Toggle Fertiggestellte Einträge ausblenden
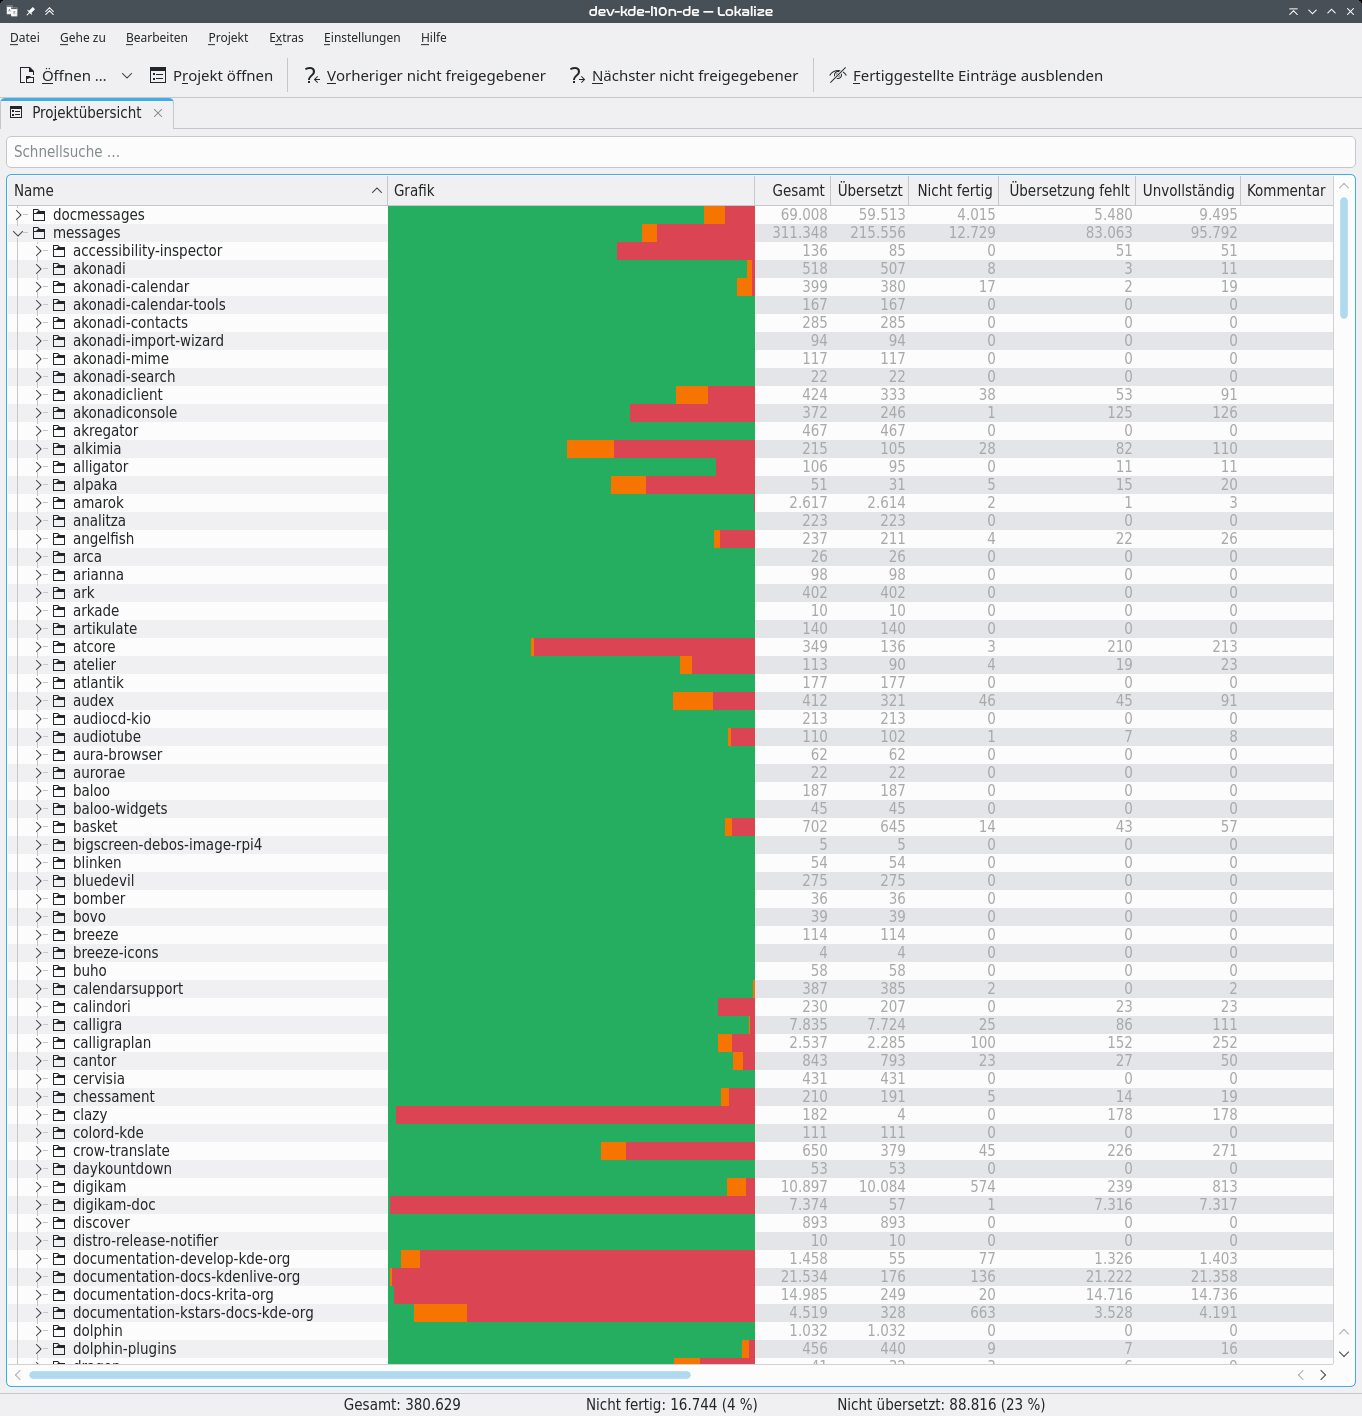Viewport: 1362px width, 1416px height. point(966,76)
